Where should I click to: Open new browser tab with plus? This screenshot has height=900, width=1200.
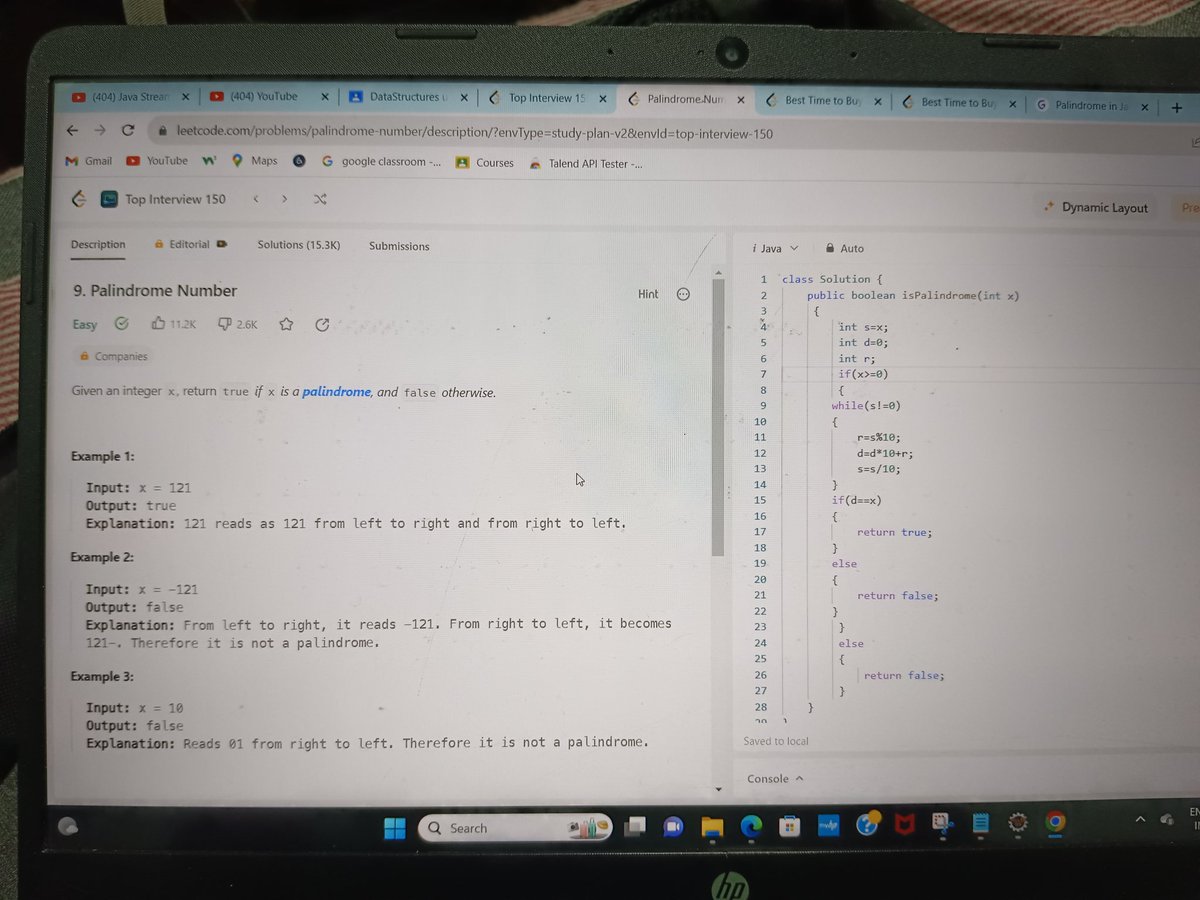pos(1177,107)
